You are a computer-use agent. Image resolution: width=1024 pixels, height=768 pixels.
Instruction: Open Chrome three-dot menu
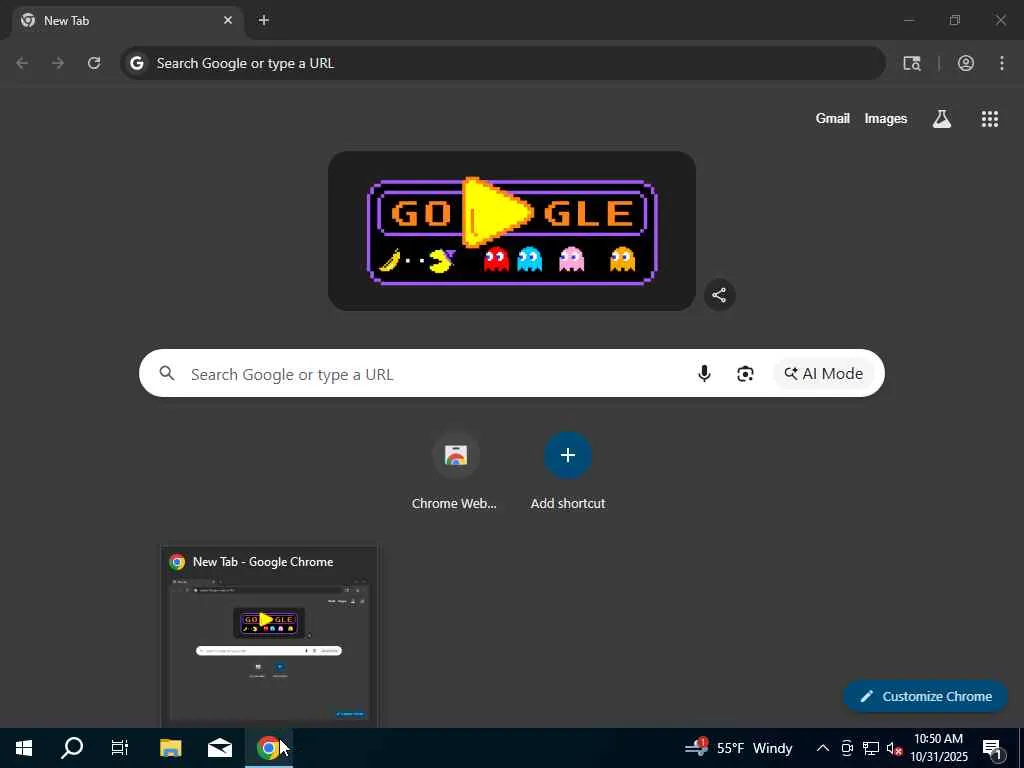pos(1002,63)
